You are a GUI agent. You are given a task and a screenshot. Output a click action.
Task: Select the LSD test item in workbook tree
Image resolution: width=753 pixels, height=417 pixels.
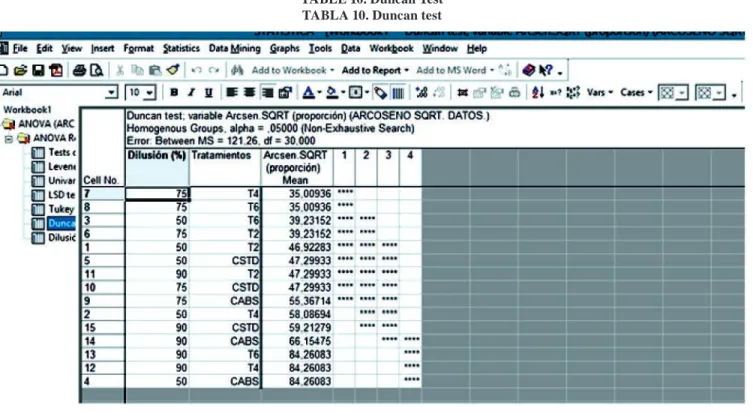[x=54, y=195]
